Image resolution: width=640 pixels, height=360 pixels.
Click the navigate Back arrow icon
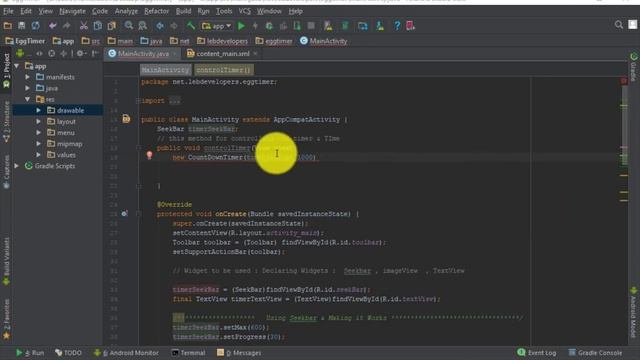[x=160, y=26]
